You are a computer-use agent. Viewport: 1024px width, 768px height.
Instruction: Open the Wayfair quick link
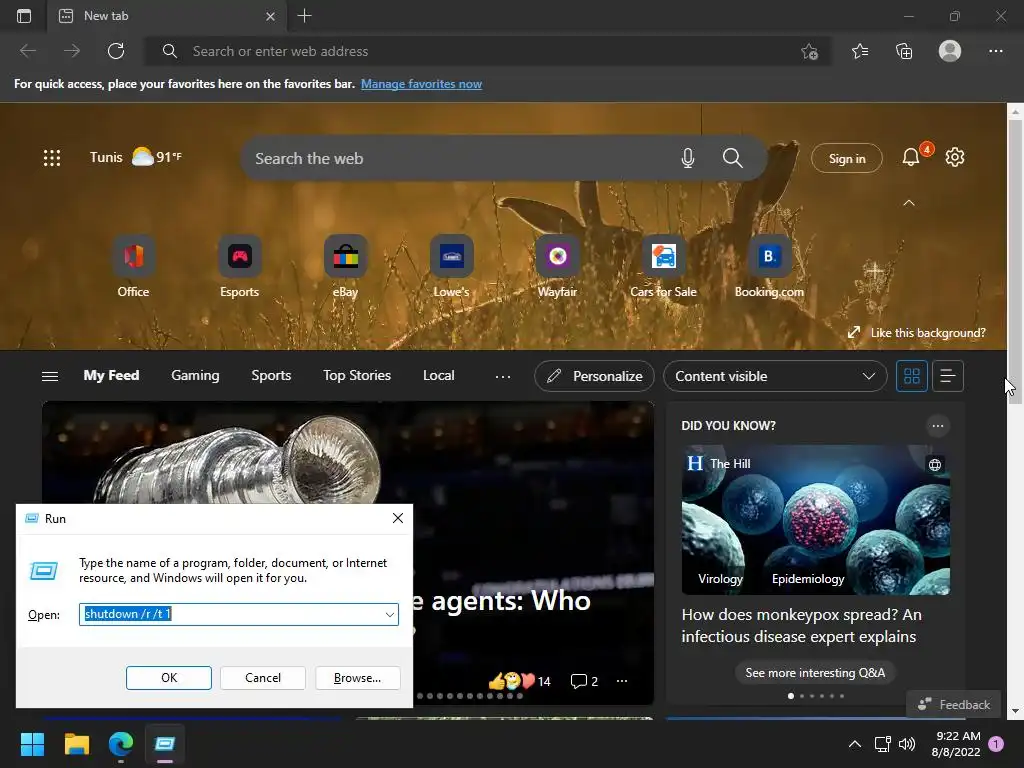[x=557, y=266]
